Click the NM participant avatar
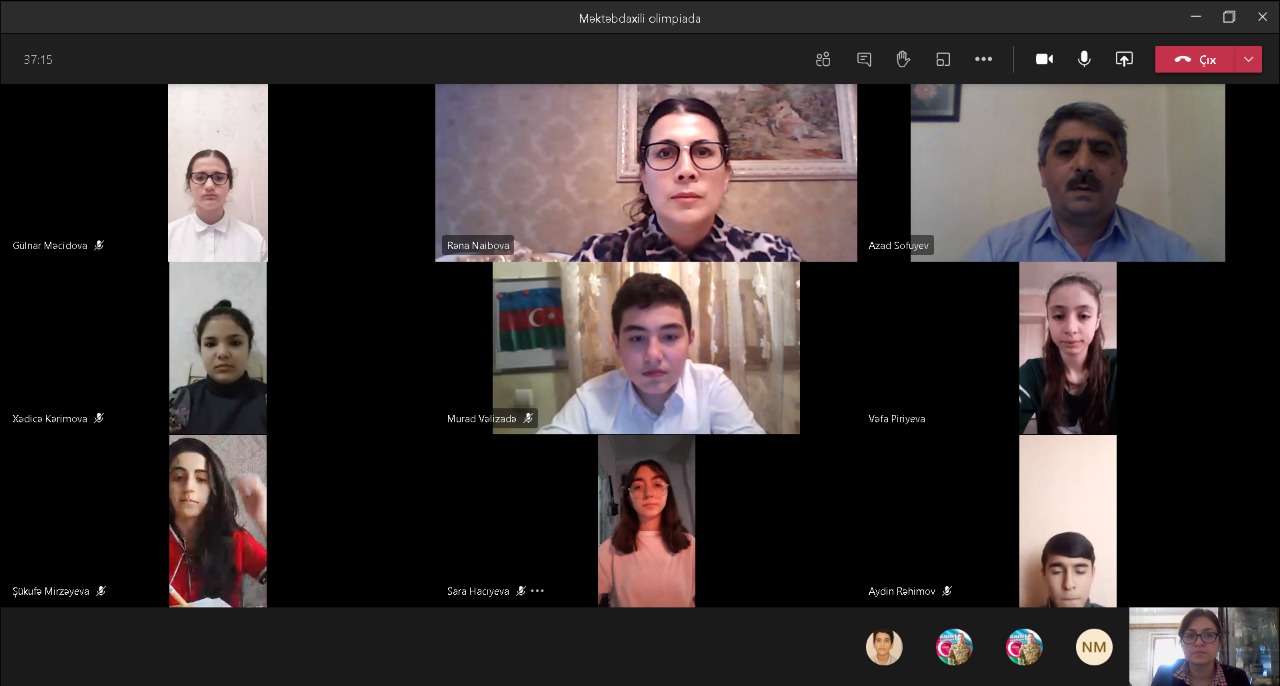Image resolution: width=1280 pixels, height=686 pixels. point(1094,647)
